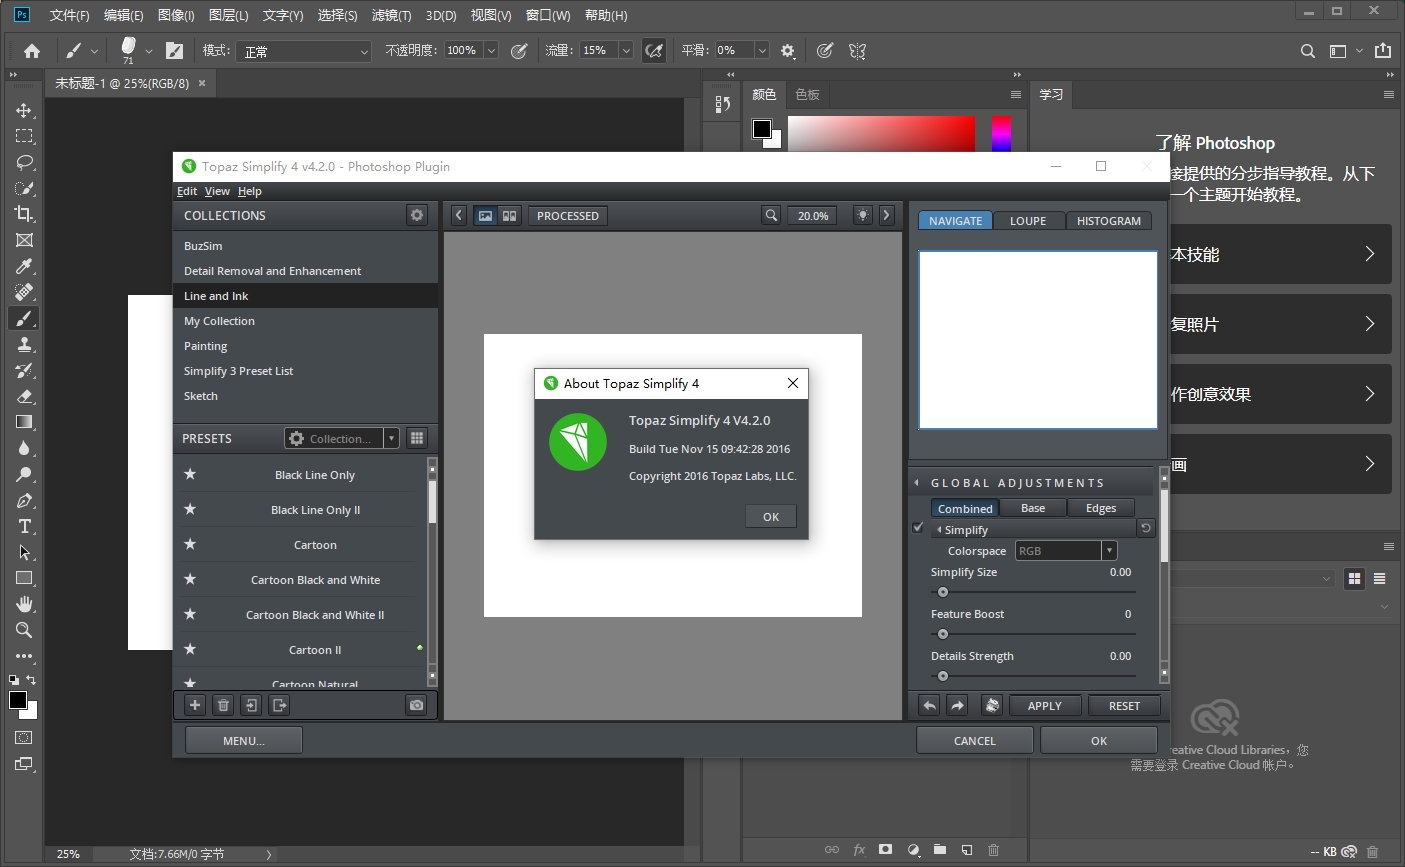Click the delete preset trash icon
Image resolution: width=1405 pixels, height=867 pixels.
click(223, 705)
